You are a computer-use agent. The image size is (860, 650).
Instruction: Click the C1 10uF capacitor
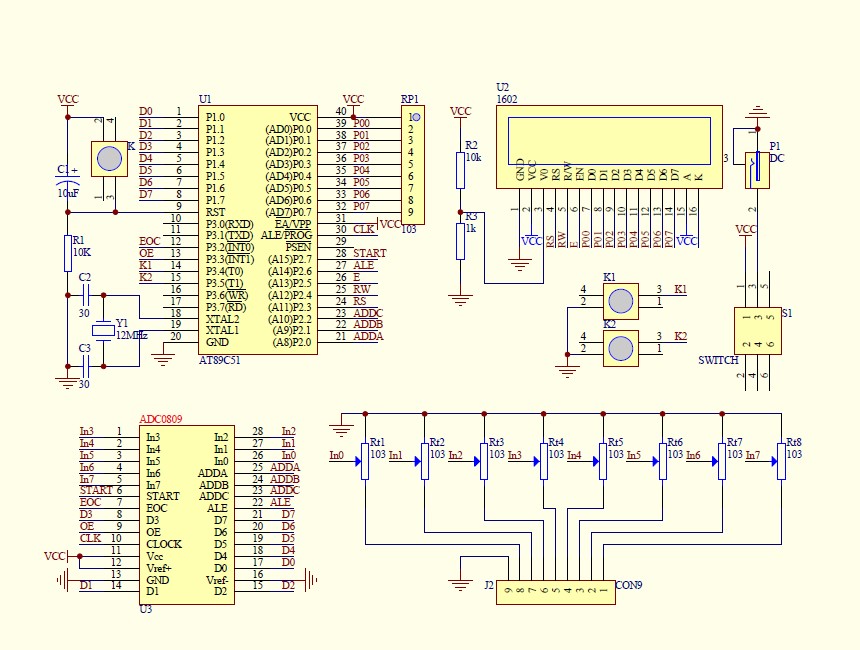click(x=68, y=183)
